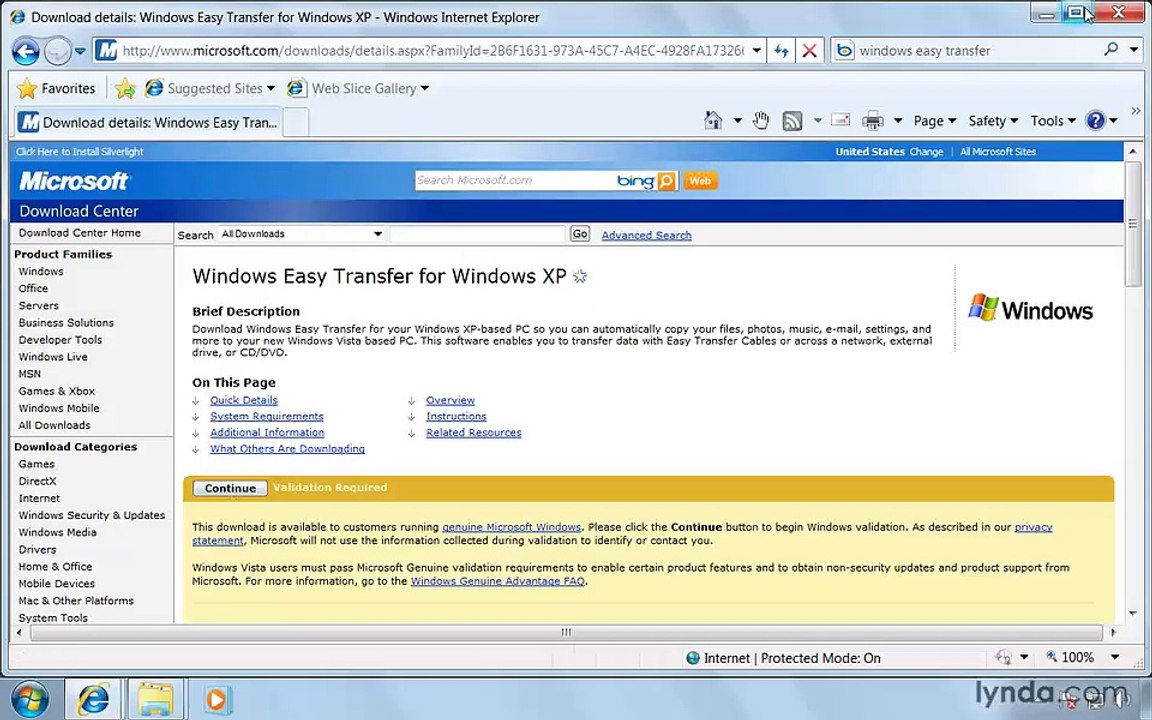
Task: Click the Windows logo image
Action: (1030, 309)
